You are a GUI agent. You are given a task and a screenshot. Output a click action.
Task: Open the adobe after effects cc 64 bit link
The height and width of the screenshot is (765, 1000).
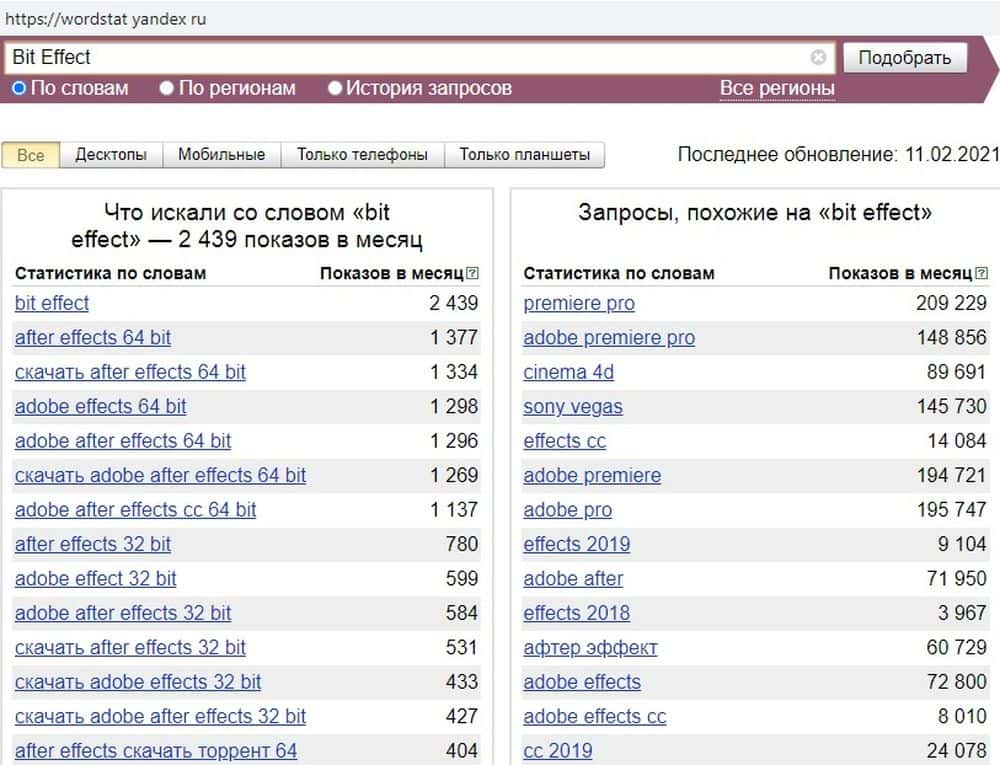click(136, 510)
